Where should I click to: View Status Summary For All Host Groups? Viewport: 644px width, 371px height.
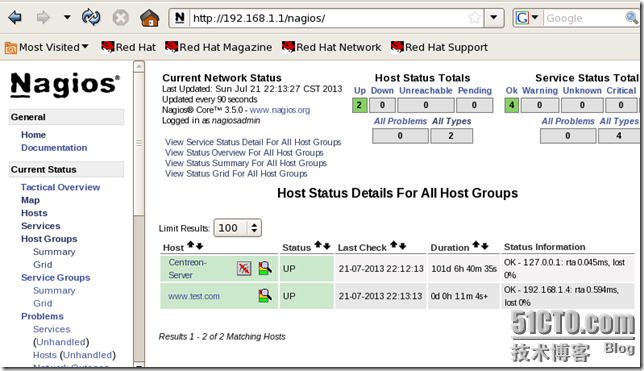pos(246,163)
